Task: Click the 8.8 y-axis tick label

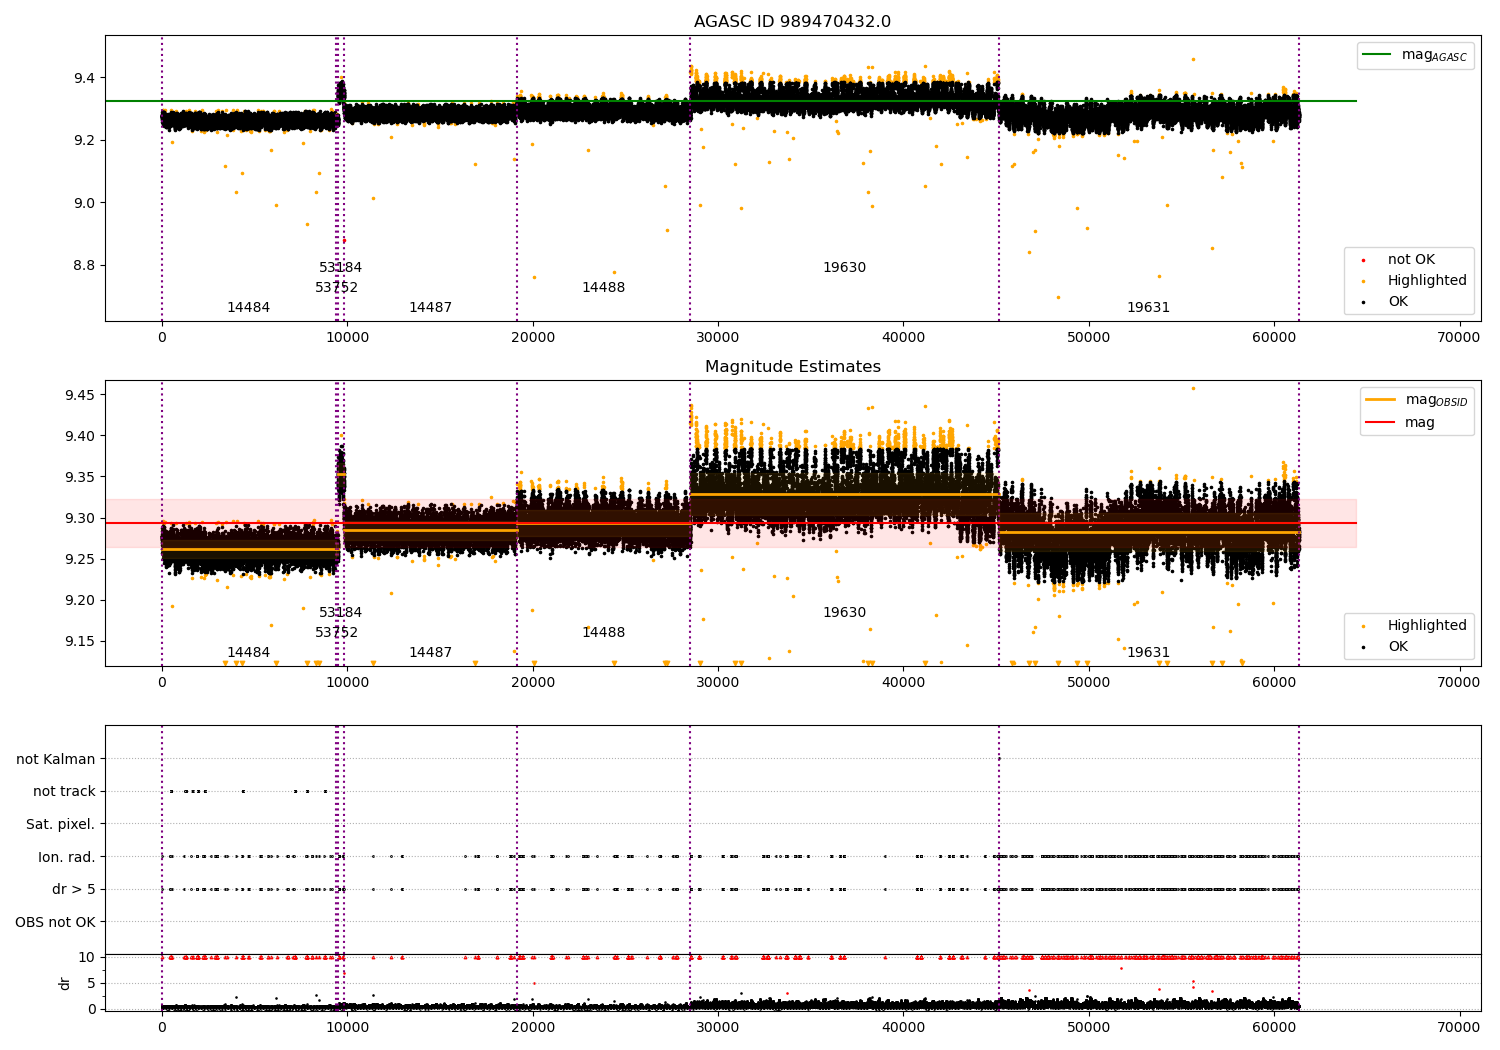Action: pos(84,266)
